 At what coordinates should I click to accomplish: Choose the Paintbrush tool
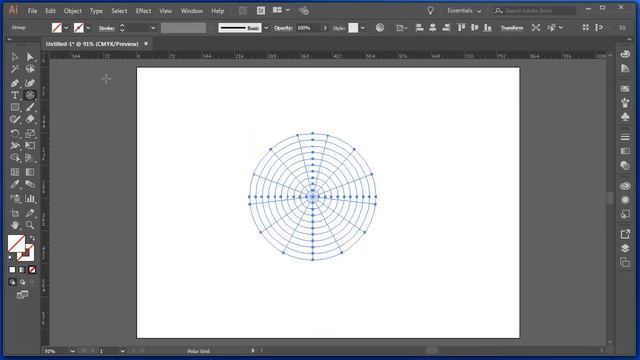click(30, 107)
